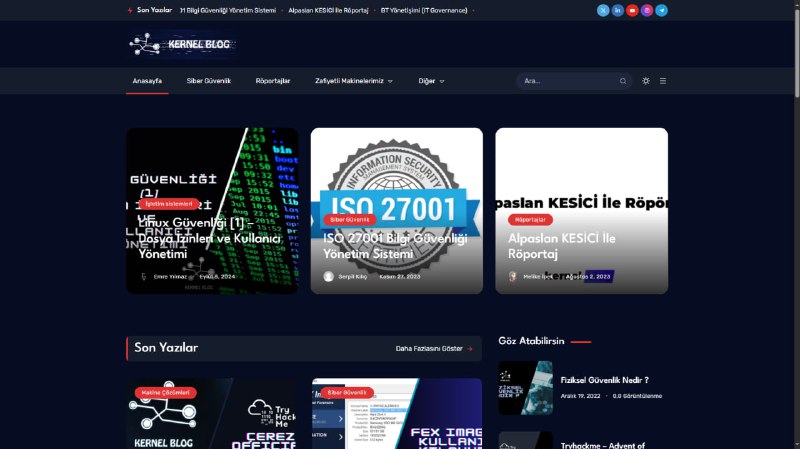Open the Instagram social icon

pos(647,10)
